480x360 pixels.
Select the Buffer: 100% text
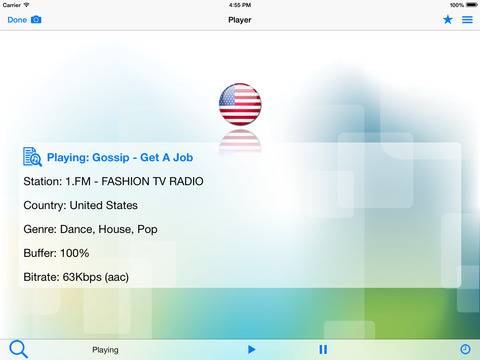click(56, 253)
